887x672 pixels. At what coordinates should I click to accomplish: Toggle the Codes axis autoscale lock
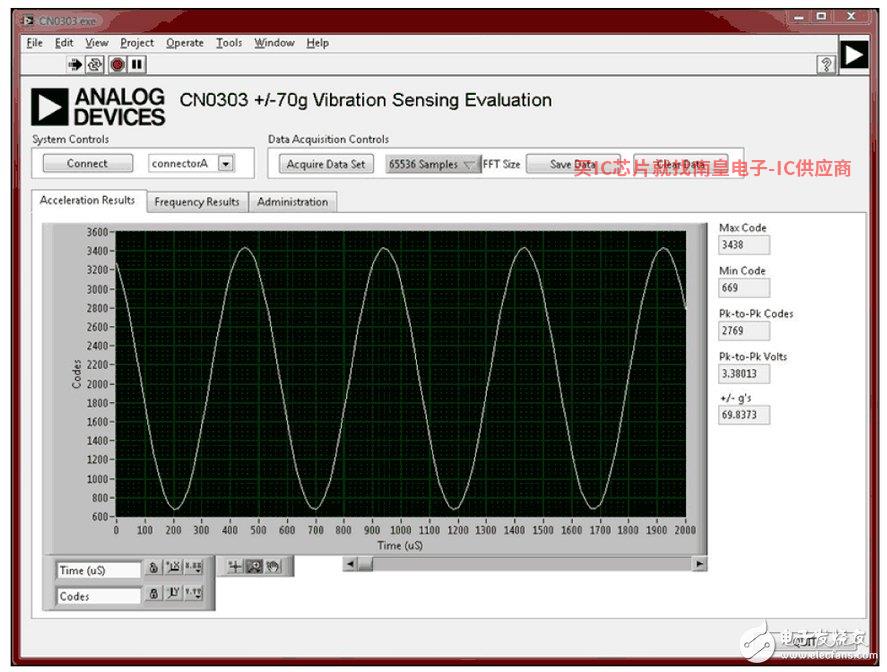[154, 594]
